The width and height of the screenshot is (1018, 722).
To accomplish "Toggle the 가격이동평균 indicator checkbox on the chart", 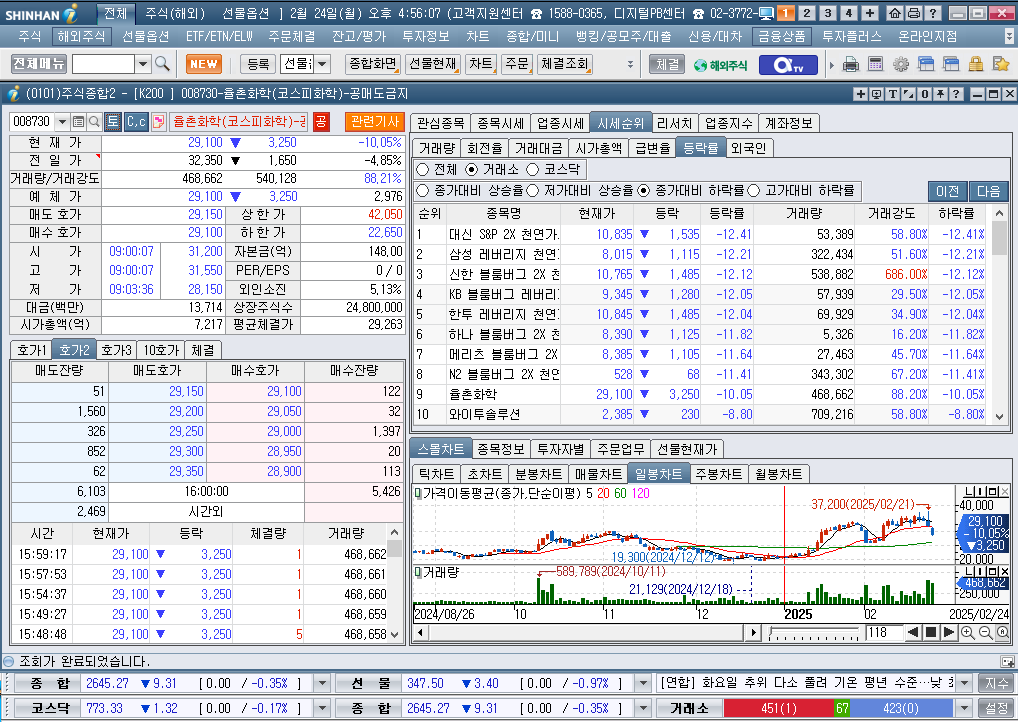I will tap(418, 493).
